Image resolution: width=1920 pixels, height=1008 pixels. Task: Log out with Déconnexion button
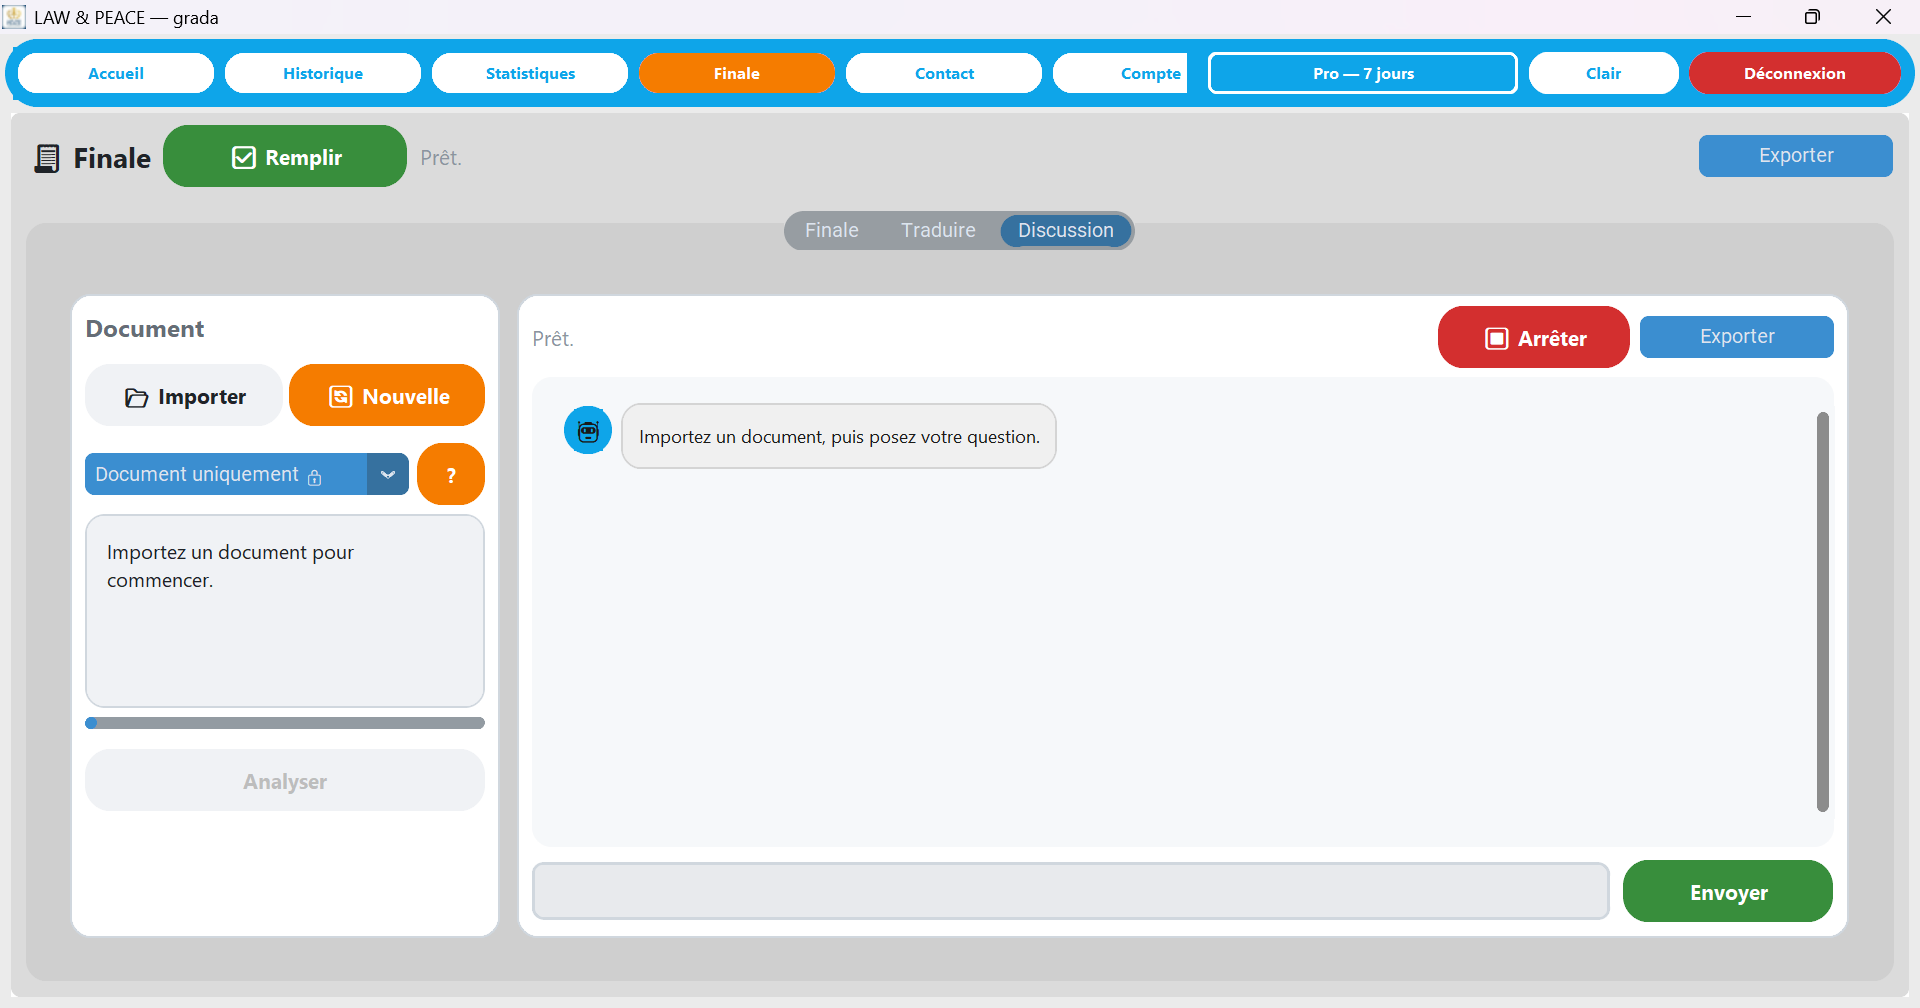point(1795,73)
